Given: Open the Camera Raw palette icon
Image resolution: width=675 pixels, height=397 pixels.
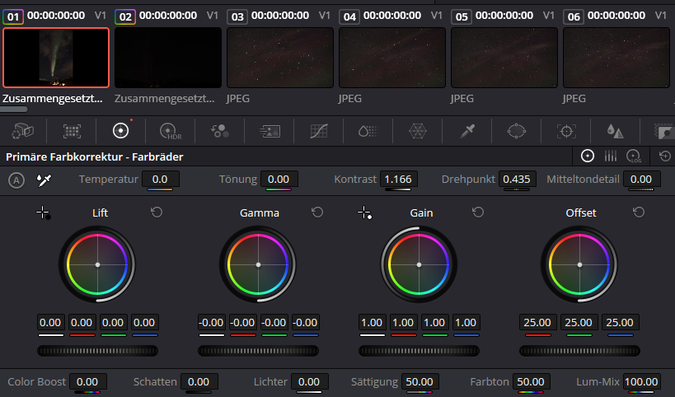Looking at the screenshot, I should pos(22,131).
